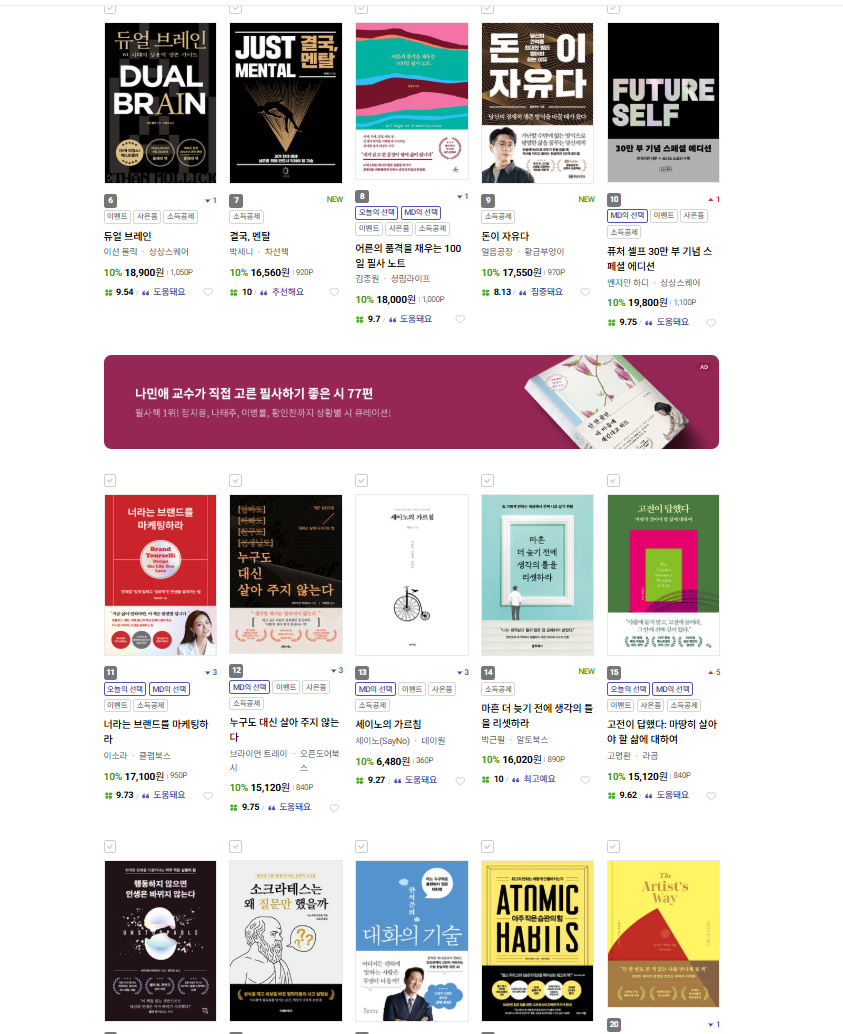This screenshot has width=843, height=1034.
Task: Select checkbox above 세이노의 가르침 cover
Action: 361,481
